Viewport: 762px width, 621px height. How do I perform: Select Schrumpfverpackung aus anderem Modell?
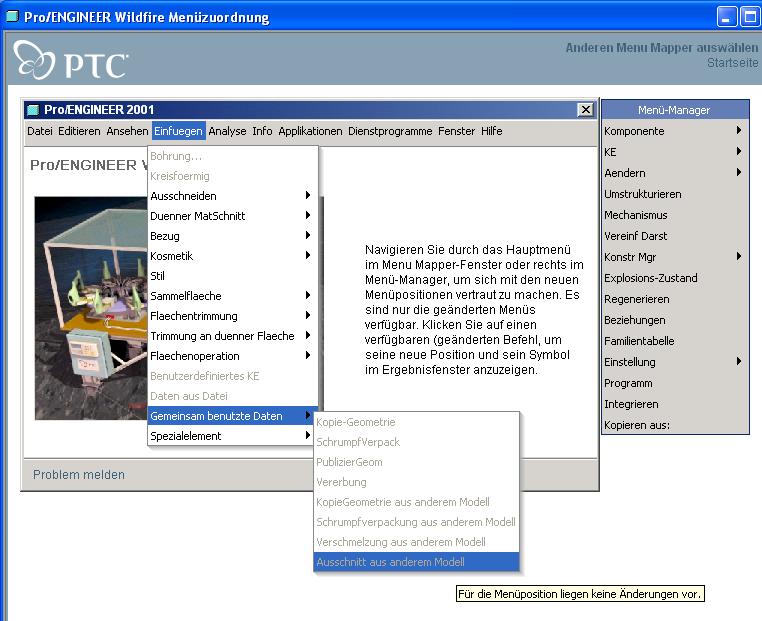[416, 522]
